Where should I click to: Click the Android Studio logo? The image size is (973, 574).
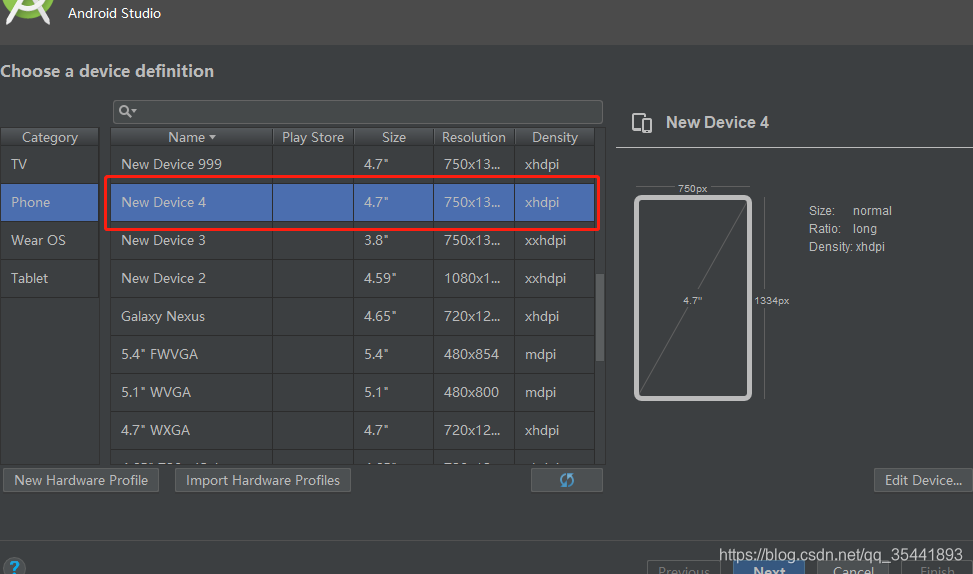28,11
